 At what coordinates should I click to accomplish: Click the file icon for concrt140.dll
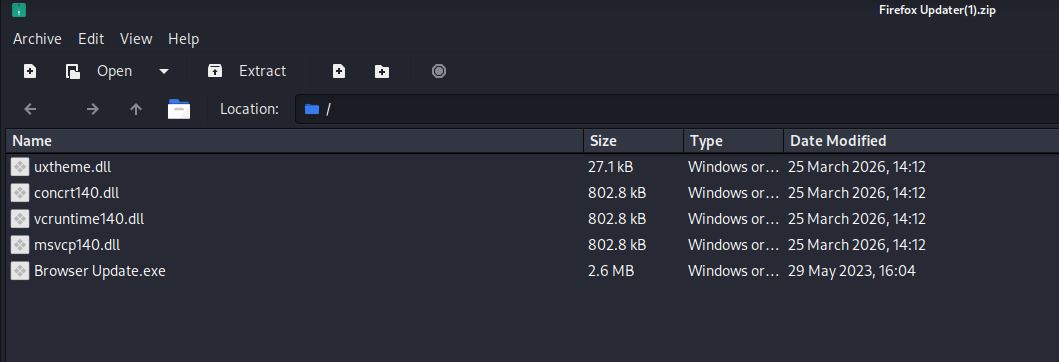(20, 193)
